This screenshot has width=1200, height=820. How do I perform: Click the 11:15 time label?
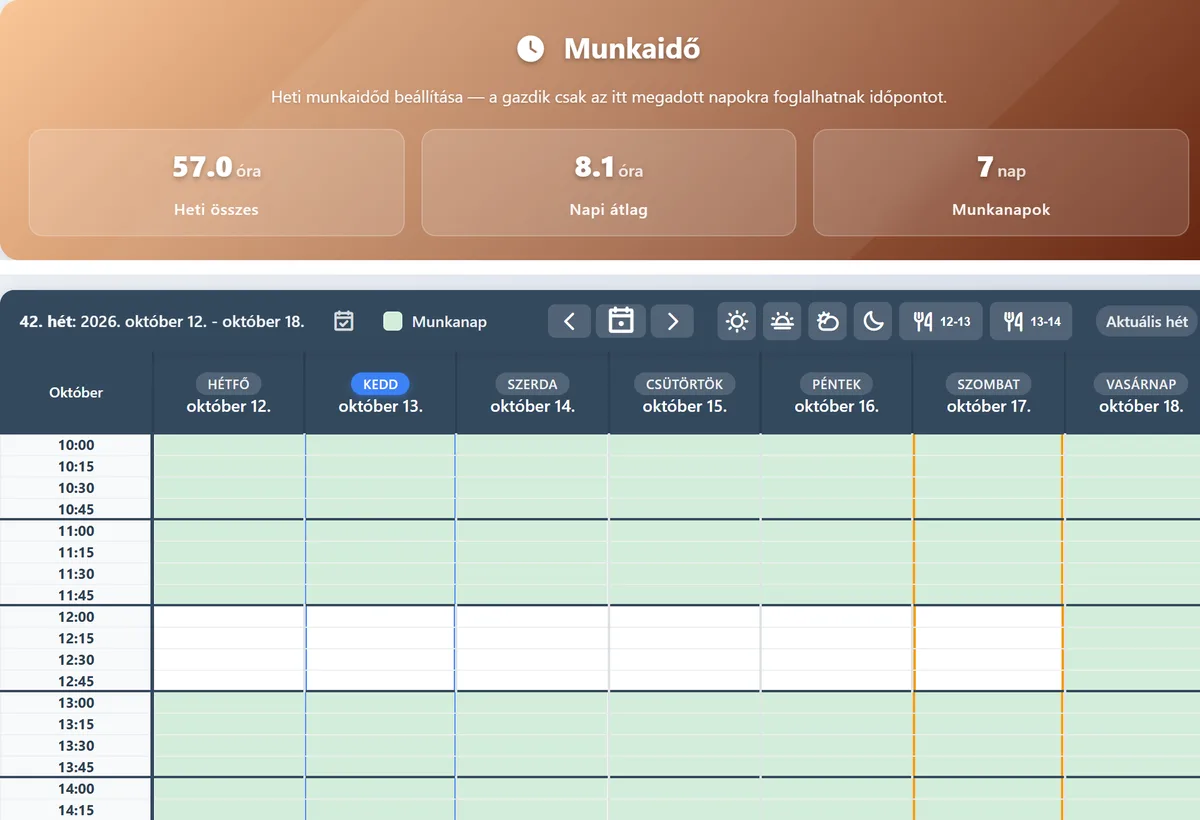point(76,553)
